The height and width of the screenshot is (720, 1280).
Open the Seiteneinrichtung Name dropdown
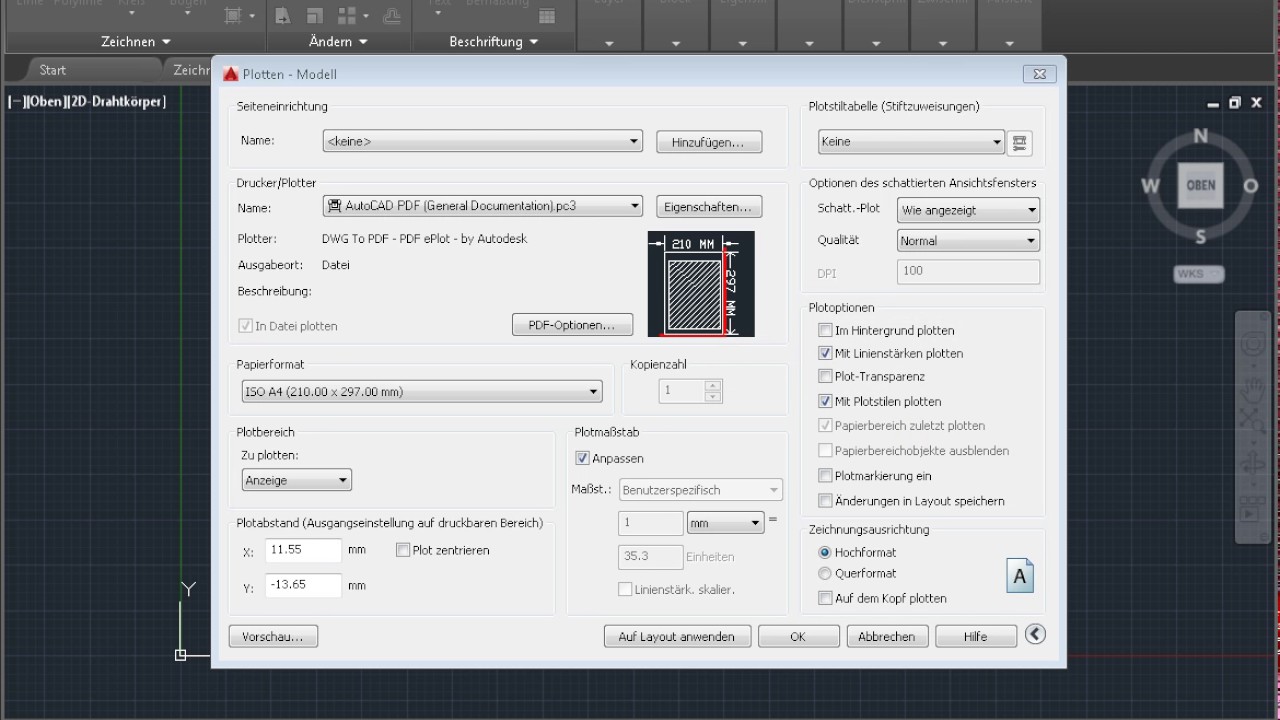482,142
